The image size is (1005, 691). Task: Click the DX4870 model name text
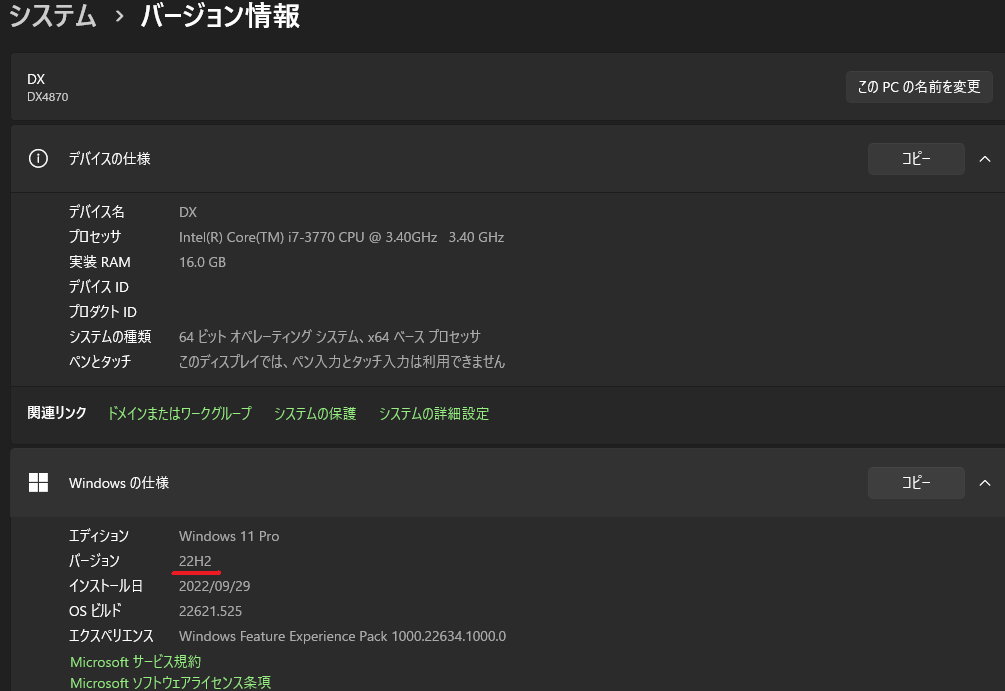click(x=47, y=97)
